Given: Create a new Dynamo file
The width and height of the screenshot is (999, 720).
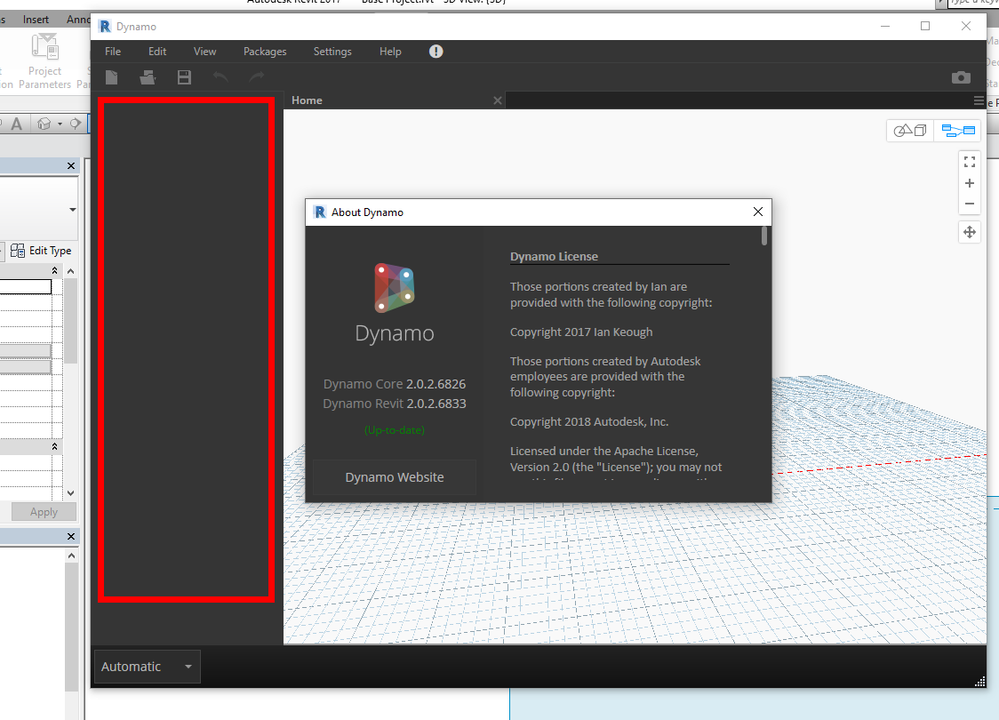Looking at the screenshot, I should pyautogui.click(x=111, y=78).
